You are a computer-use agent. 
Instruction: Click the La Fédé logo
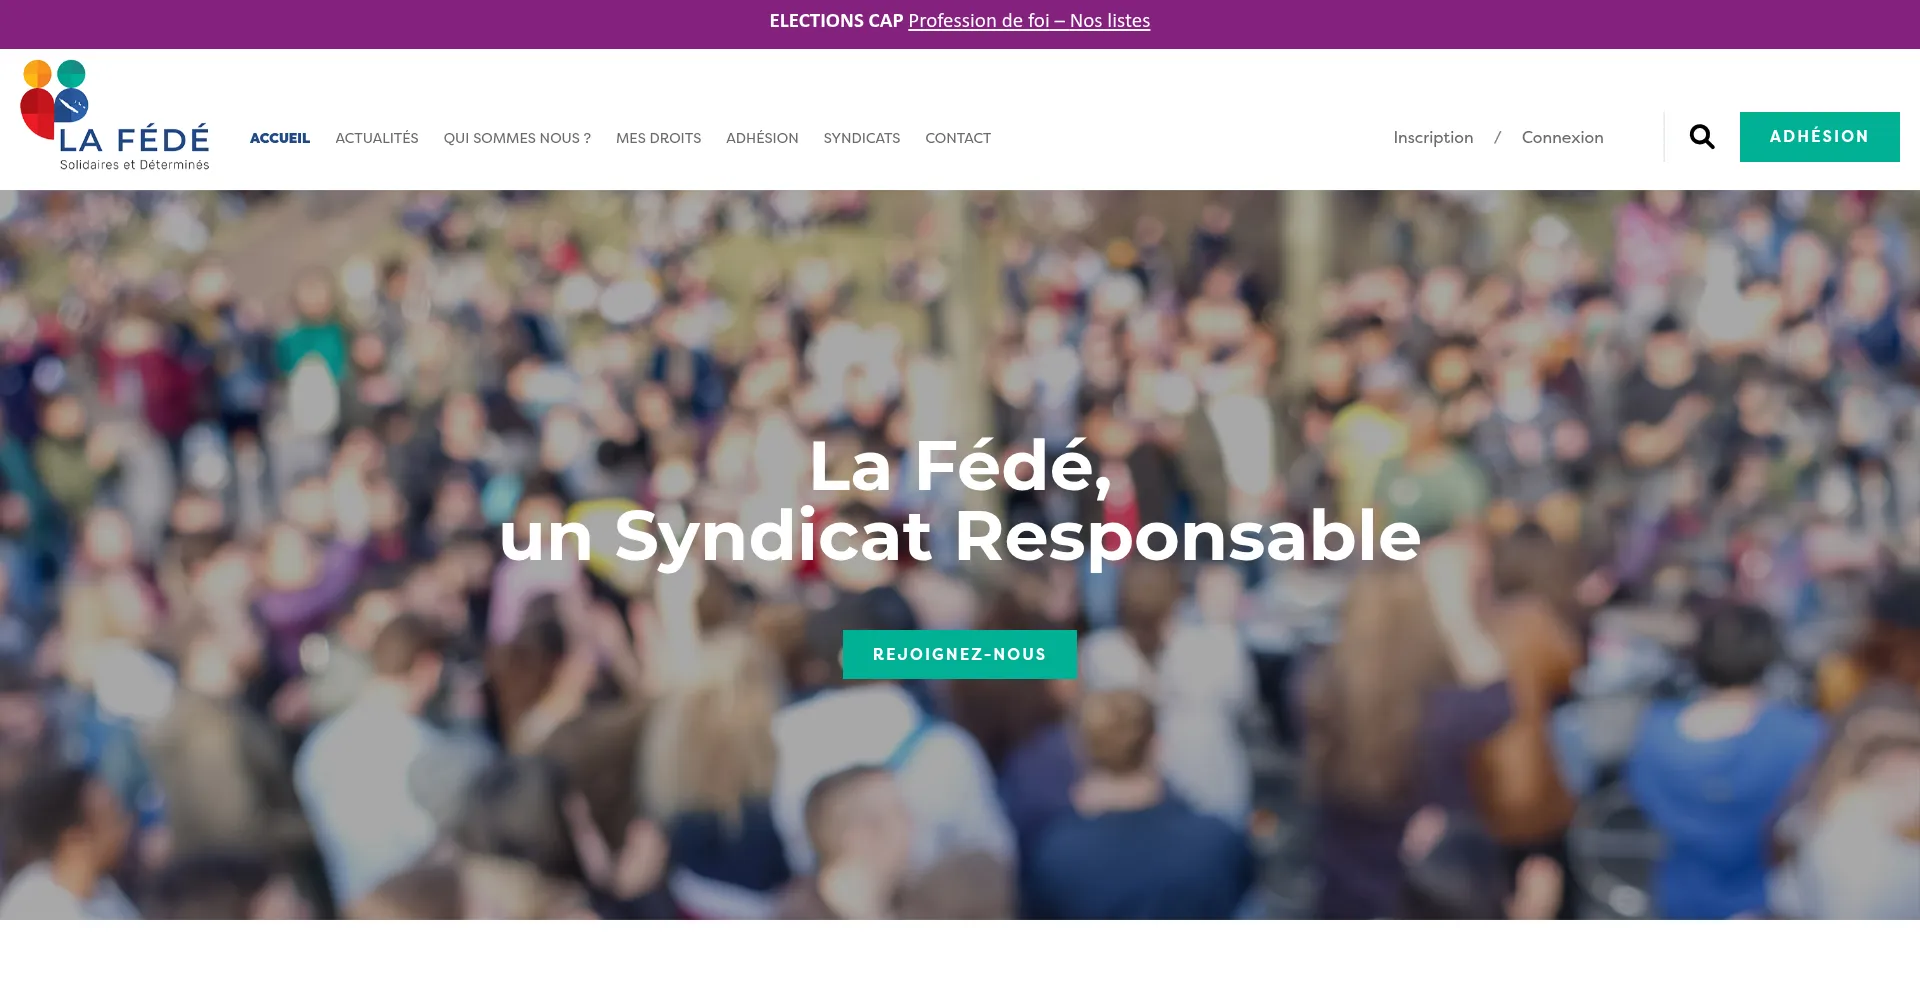(x=115, y=115)
